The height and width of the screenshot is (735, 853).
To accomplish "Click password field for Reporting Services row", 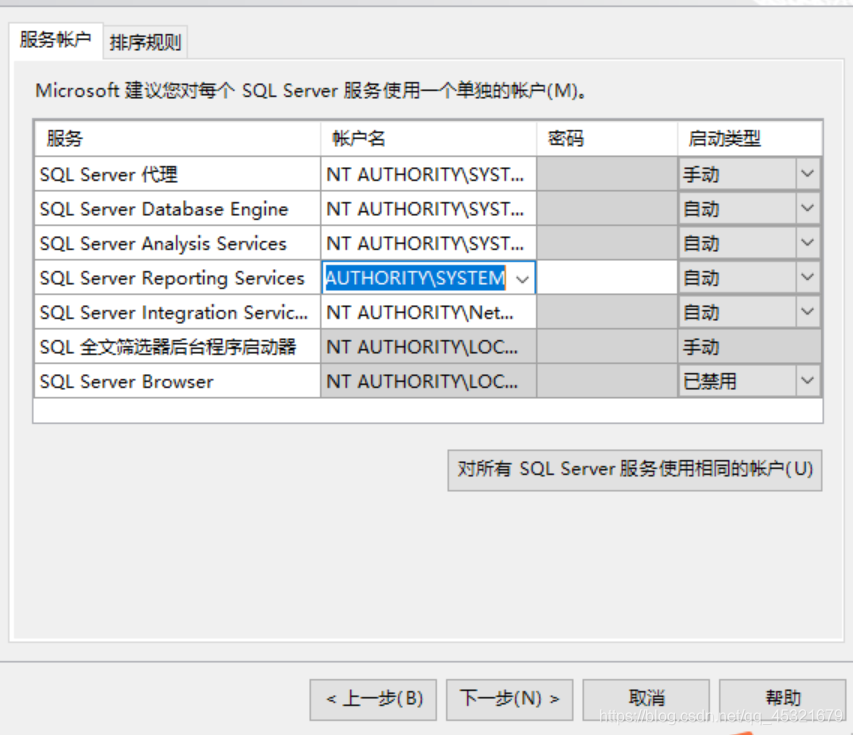I will tap(607, 277).
